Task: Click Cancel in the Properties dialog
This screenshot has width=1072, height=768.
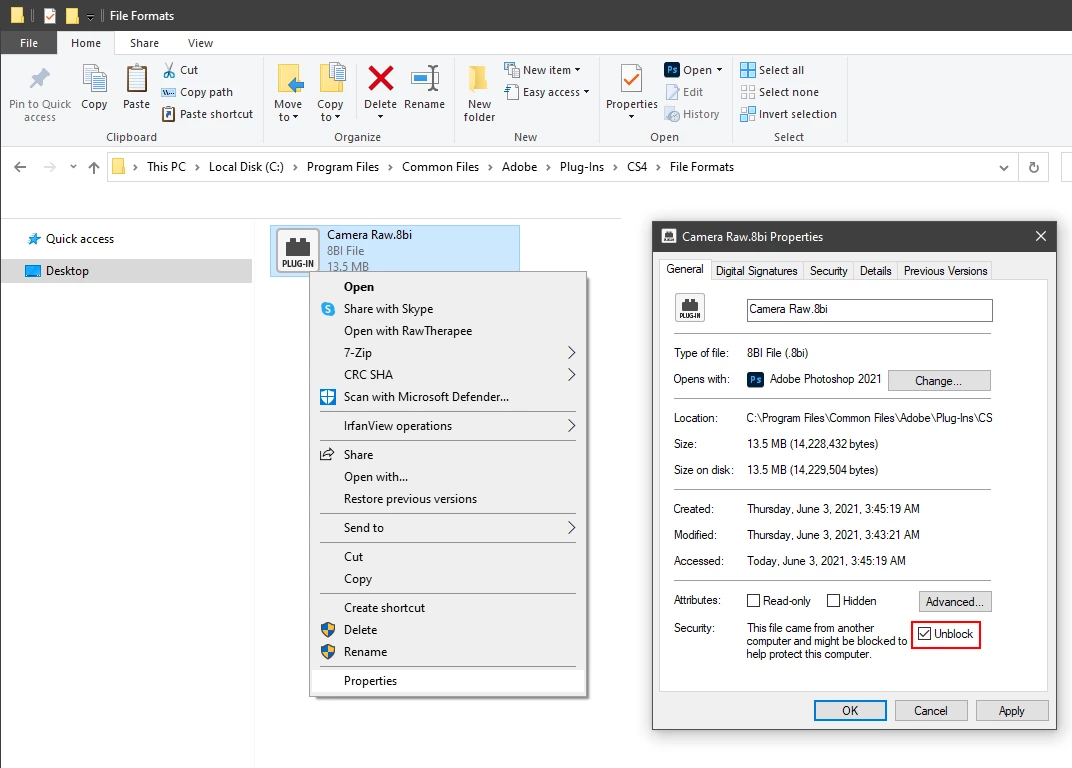Action: 930,711
